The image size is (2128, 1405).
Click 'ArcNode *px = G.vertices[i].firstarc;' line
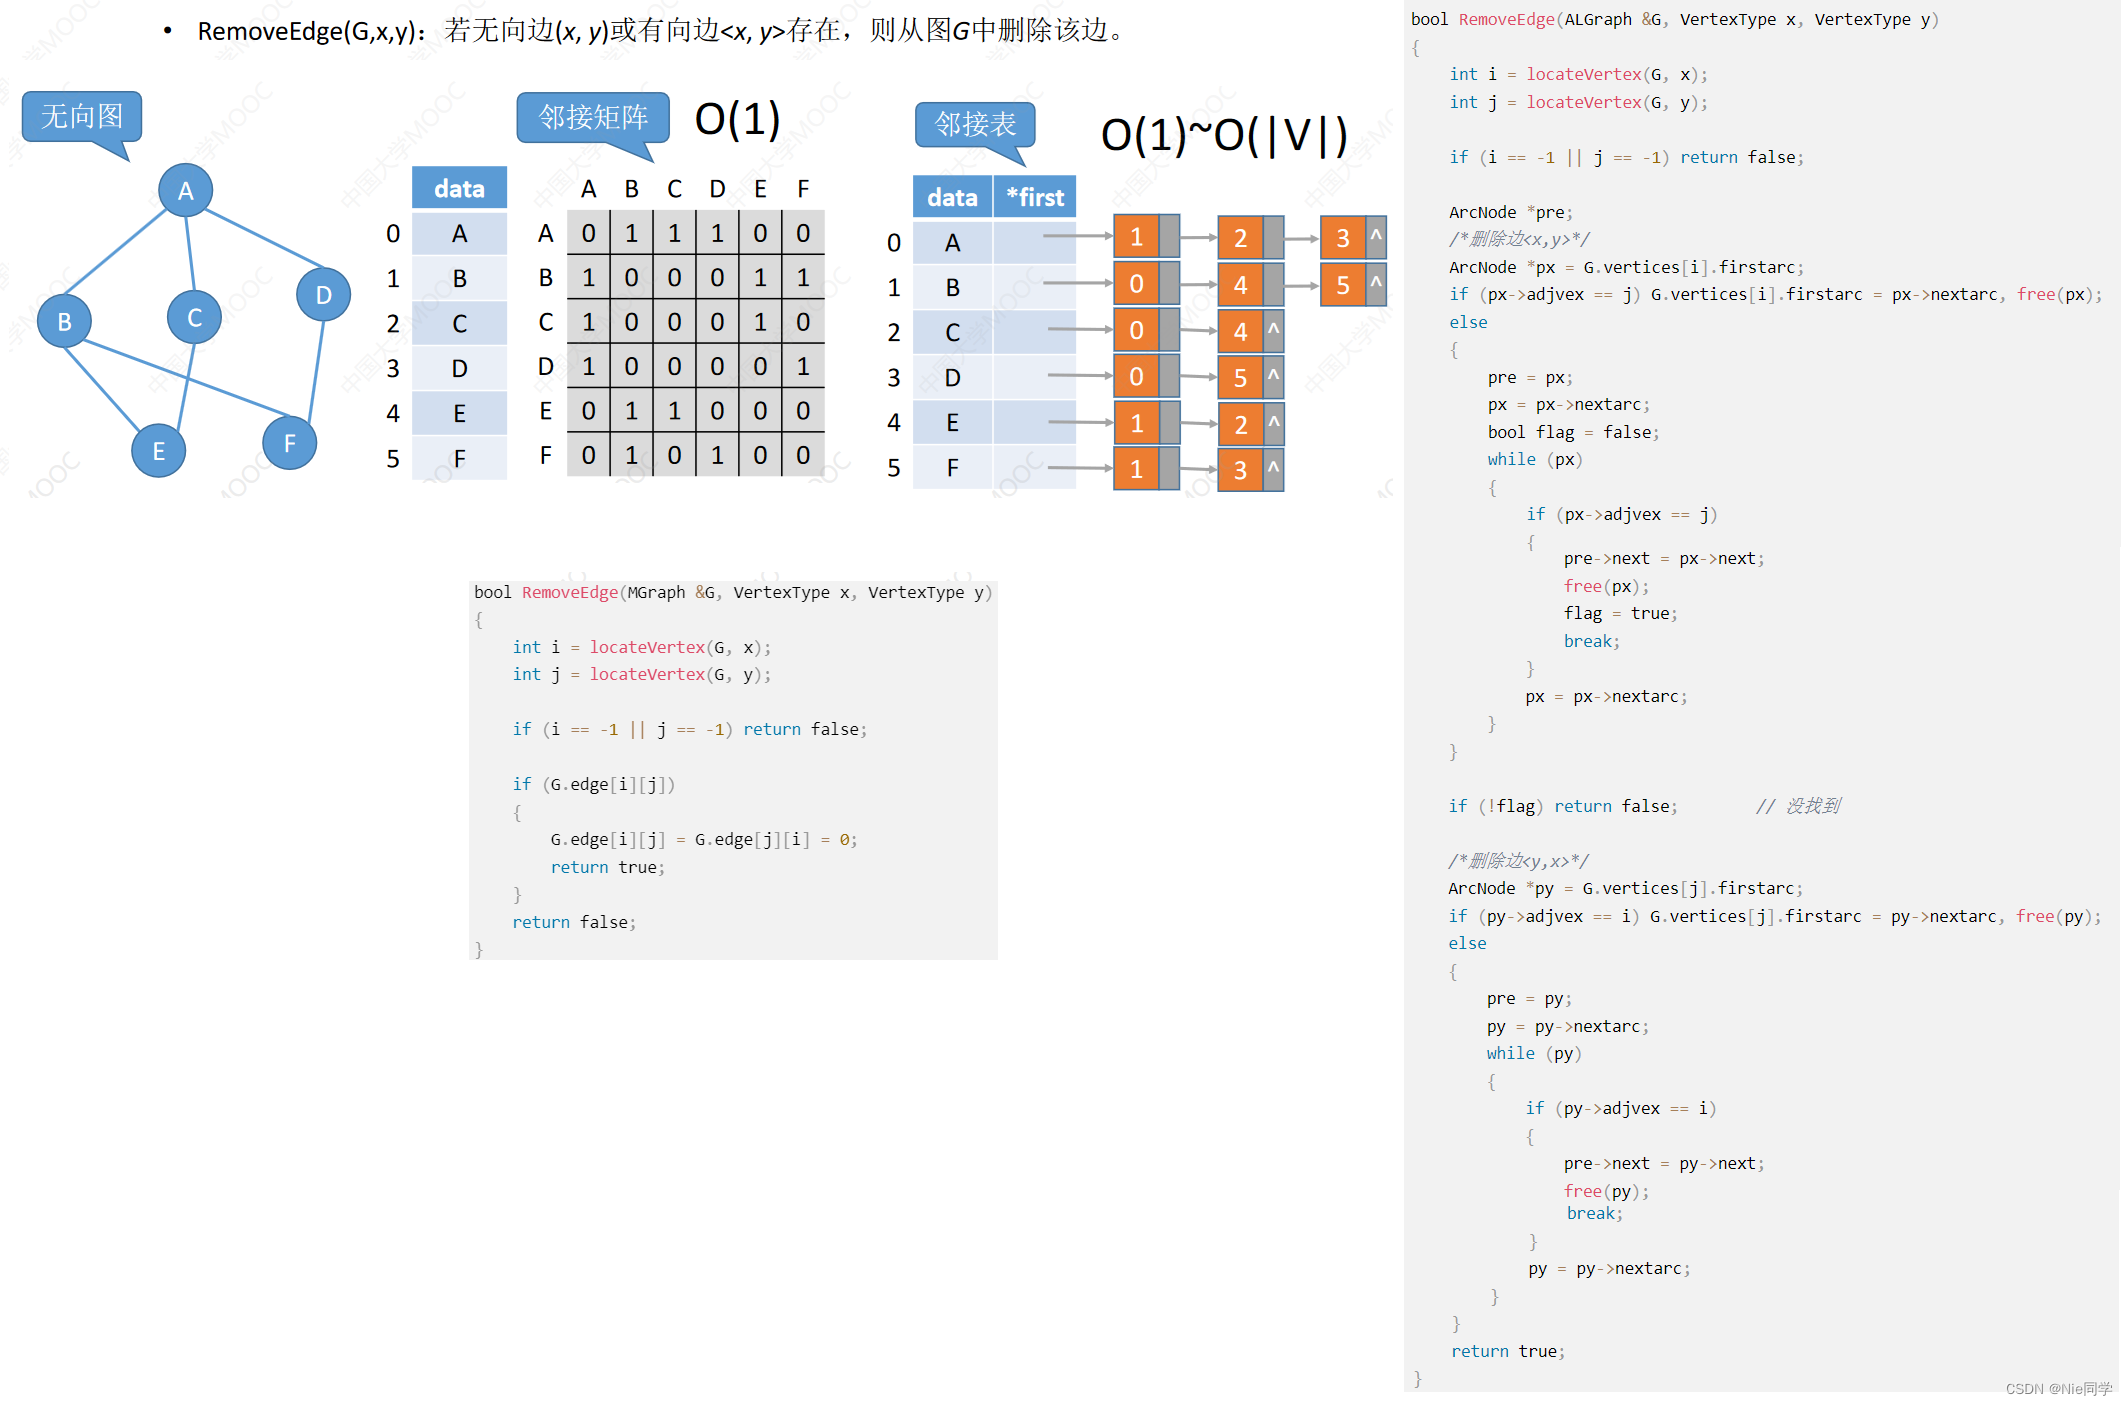pyautogui.click(x=1627, y=267)
